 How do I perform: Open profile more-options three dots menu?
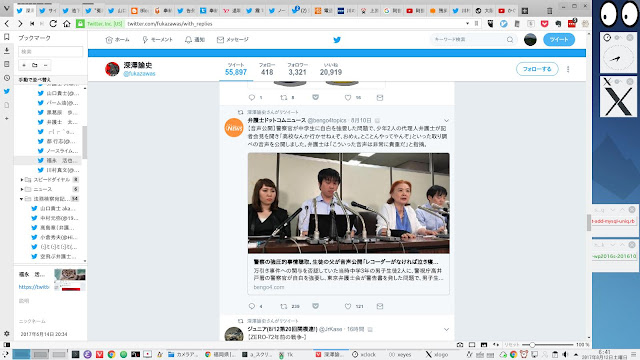point(568,69)
